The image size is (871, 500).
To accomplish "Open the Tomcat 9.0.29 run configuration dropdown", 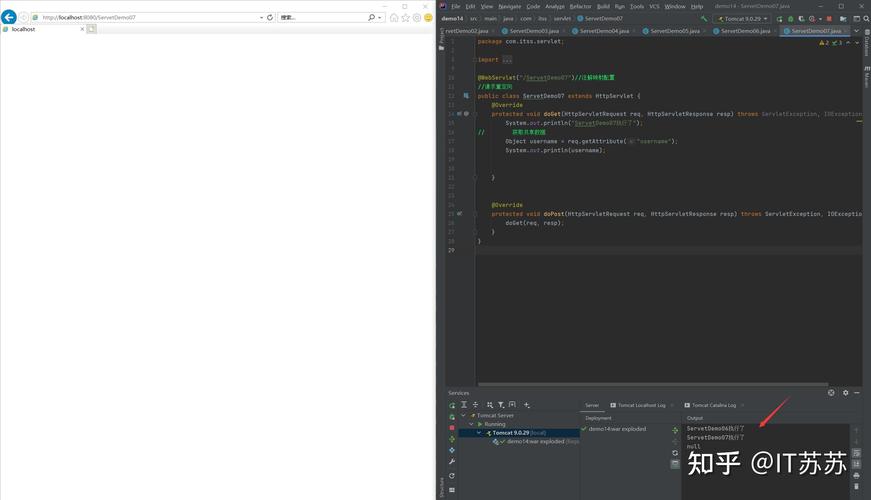I will (742, 18).
